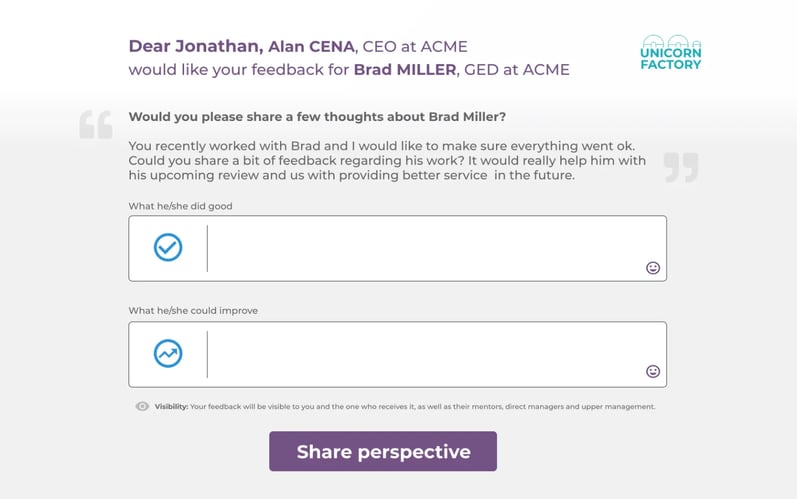Click the Visibility notice text
The width and height of the screenshot is (797, 499).
click(x=405, y=407)
